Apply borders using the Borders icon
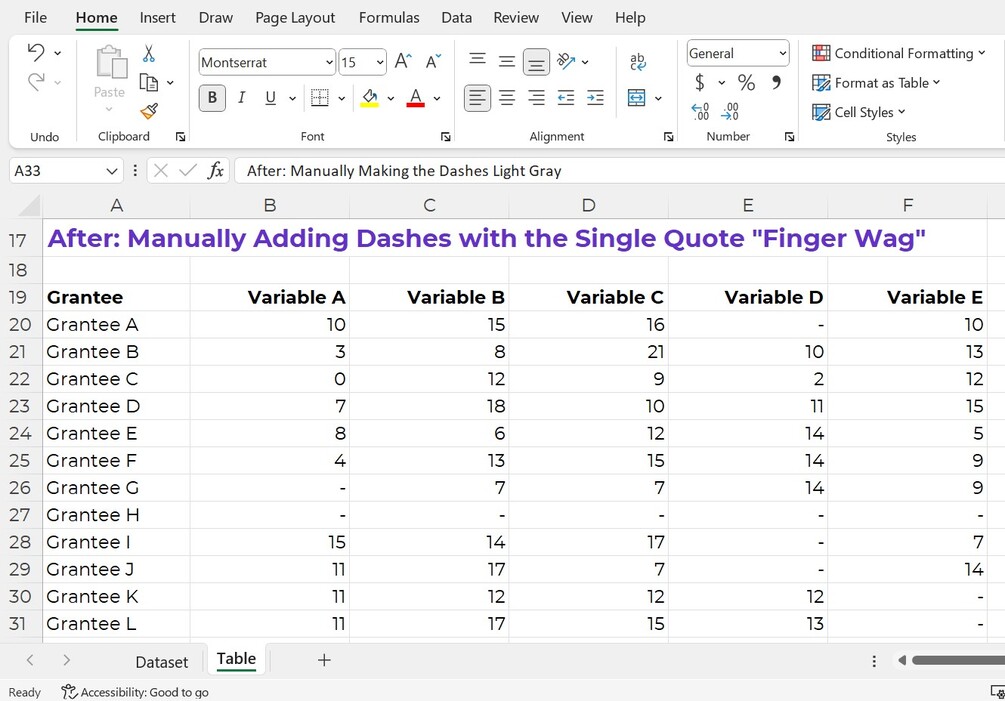Image resolution: width=1005 pixels, height=701 pixels. [319, 97]
